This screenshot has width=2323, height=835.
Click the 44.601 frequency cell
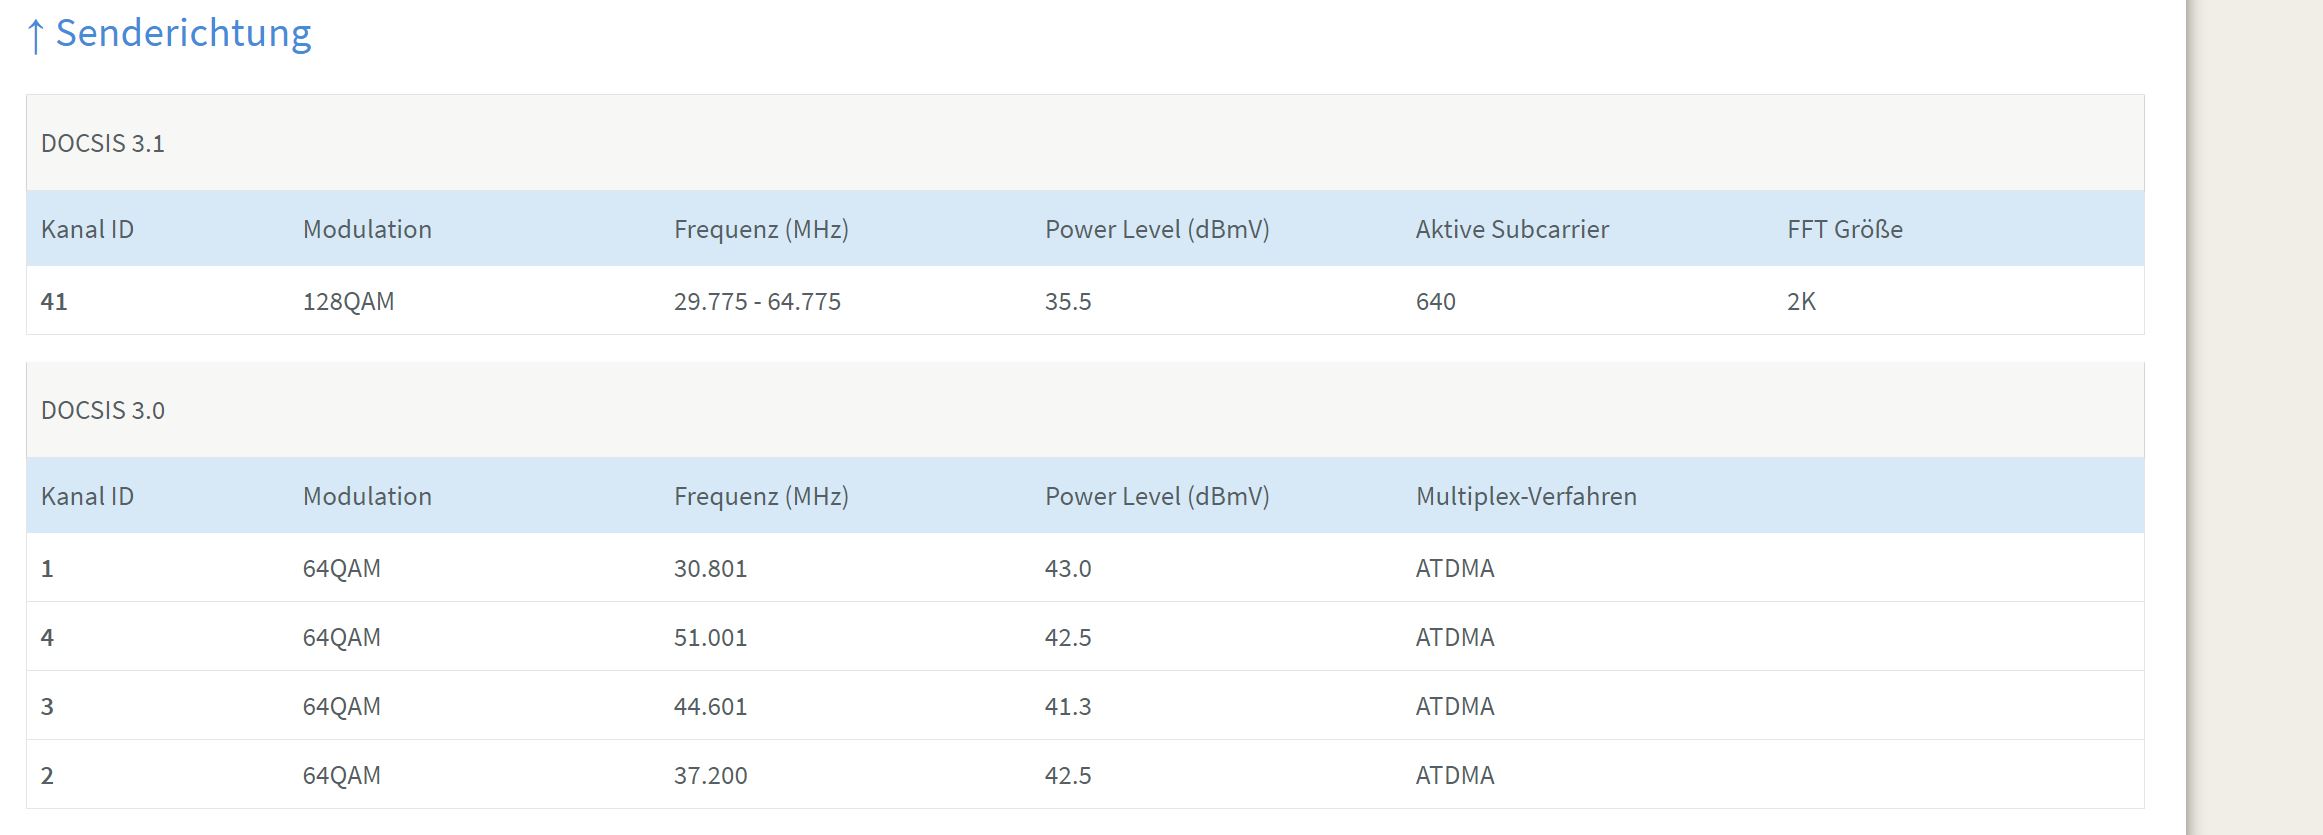coord(710,706)
